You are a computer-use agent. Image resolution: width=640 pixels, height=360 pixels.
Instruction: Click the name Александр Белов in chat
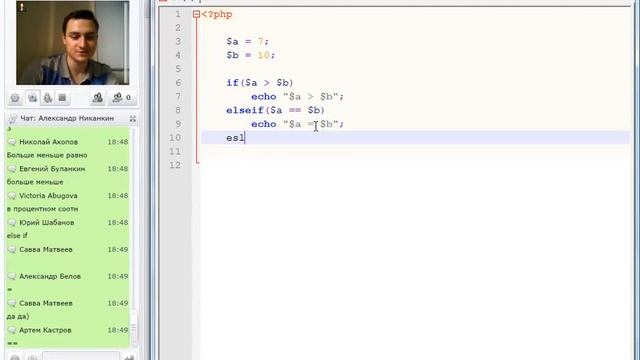(50, 277)
